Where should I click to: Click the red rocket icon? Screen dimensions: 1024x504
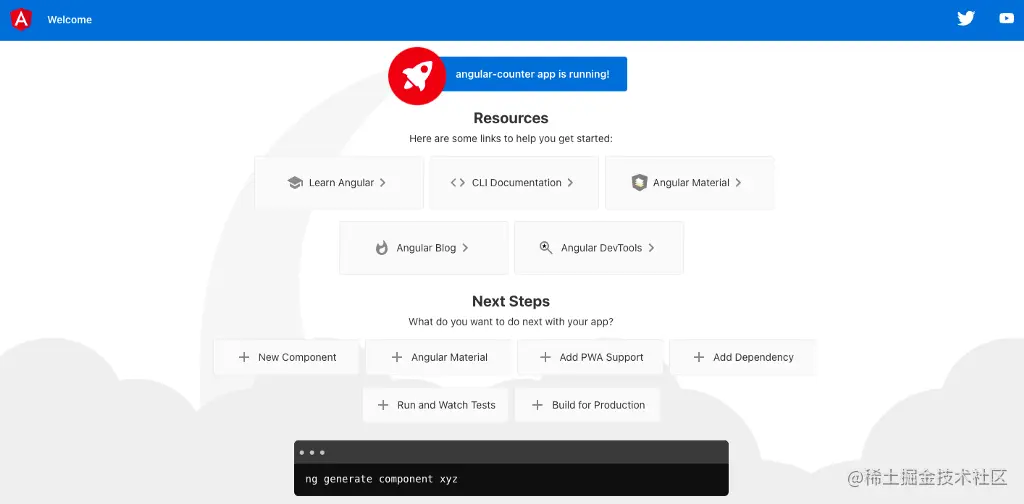[x=417, y=76]
